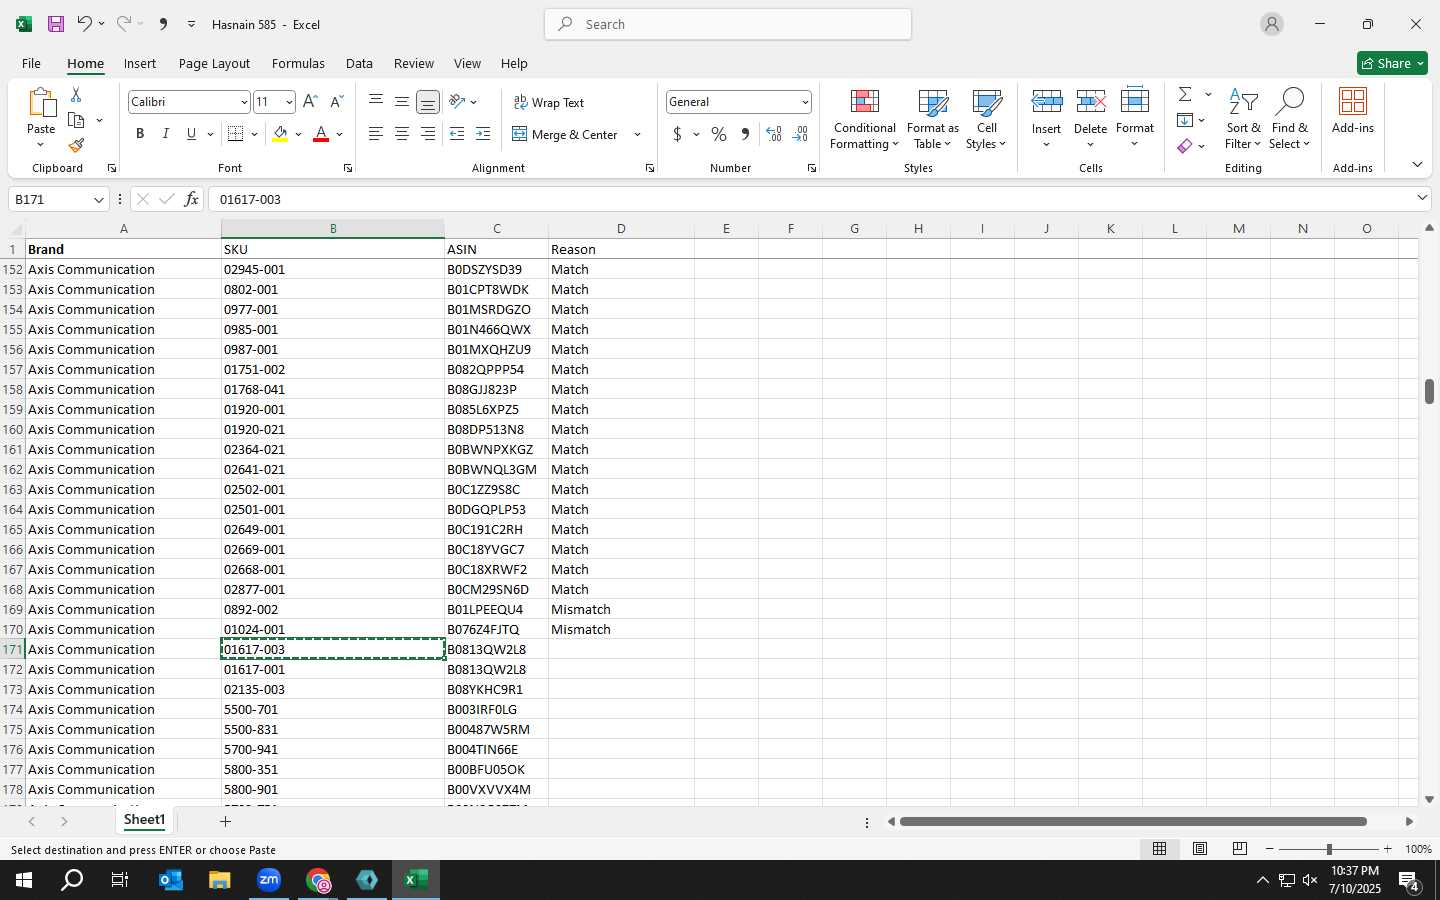Apply Comma Style format

point(745,134)
